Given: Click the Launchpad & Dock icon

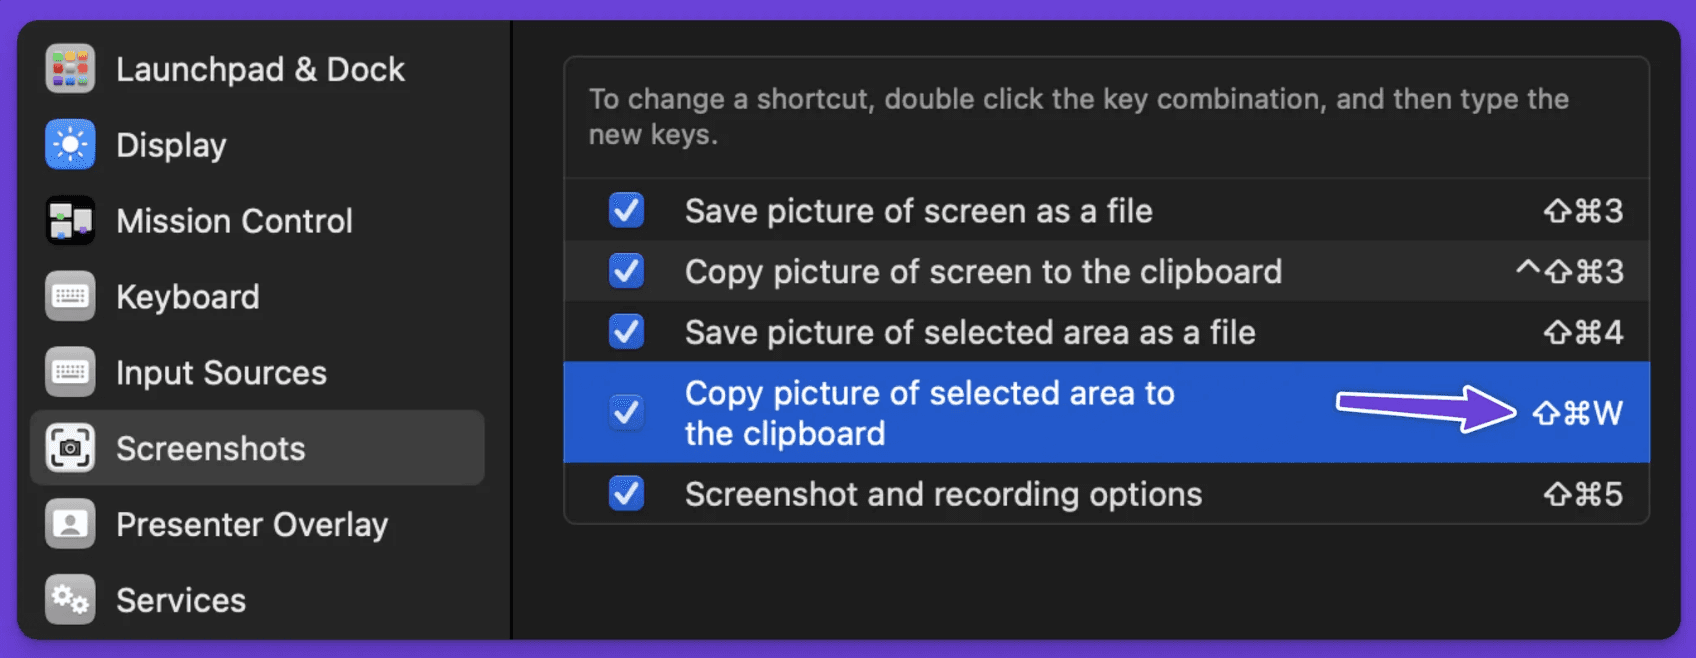Looking at the screenshot, I should point(70,69).
